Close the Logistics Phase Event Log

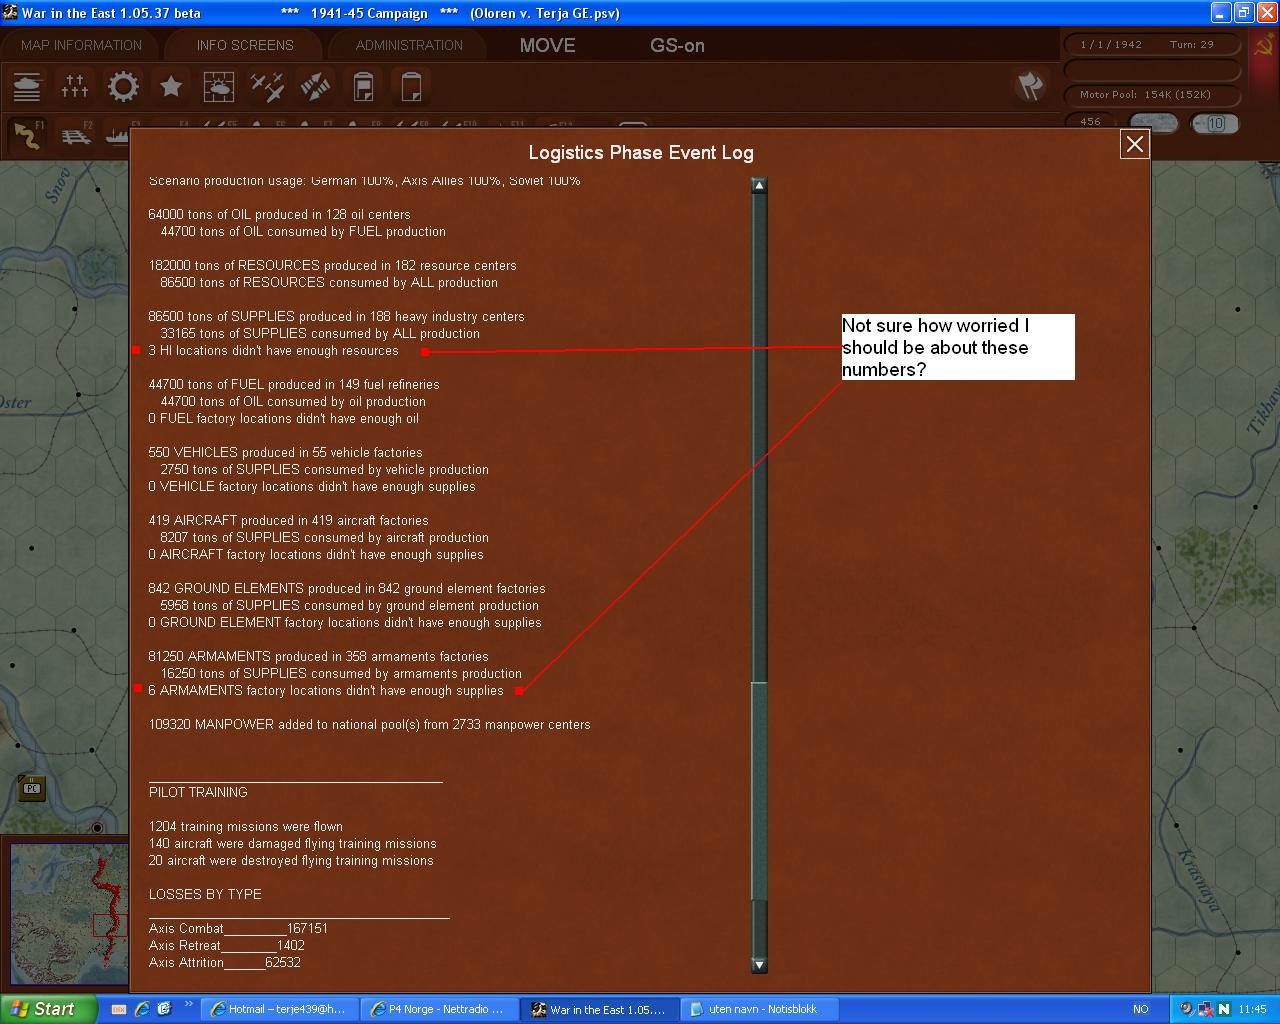click(x=1135, y=144)
